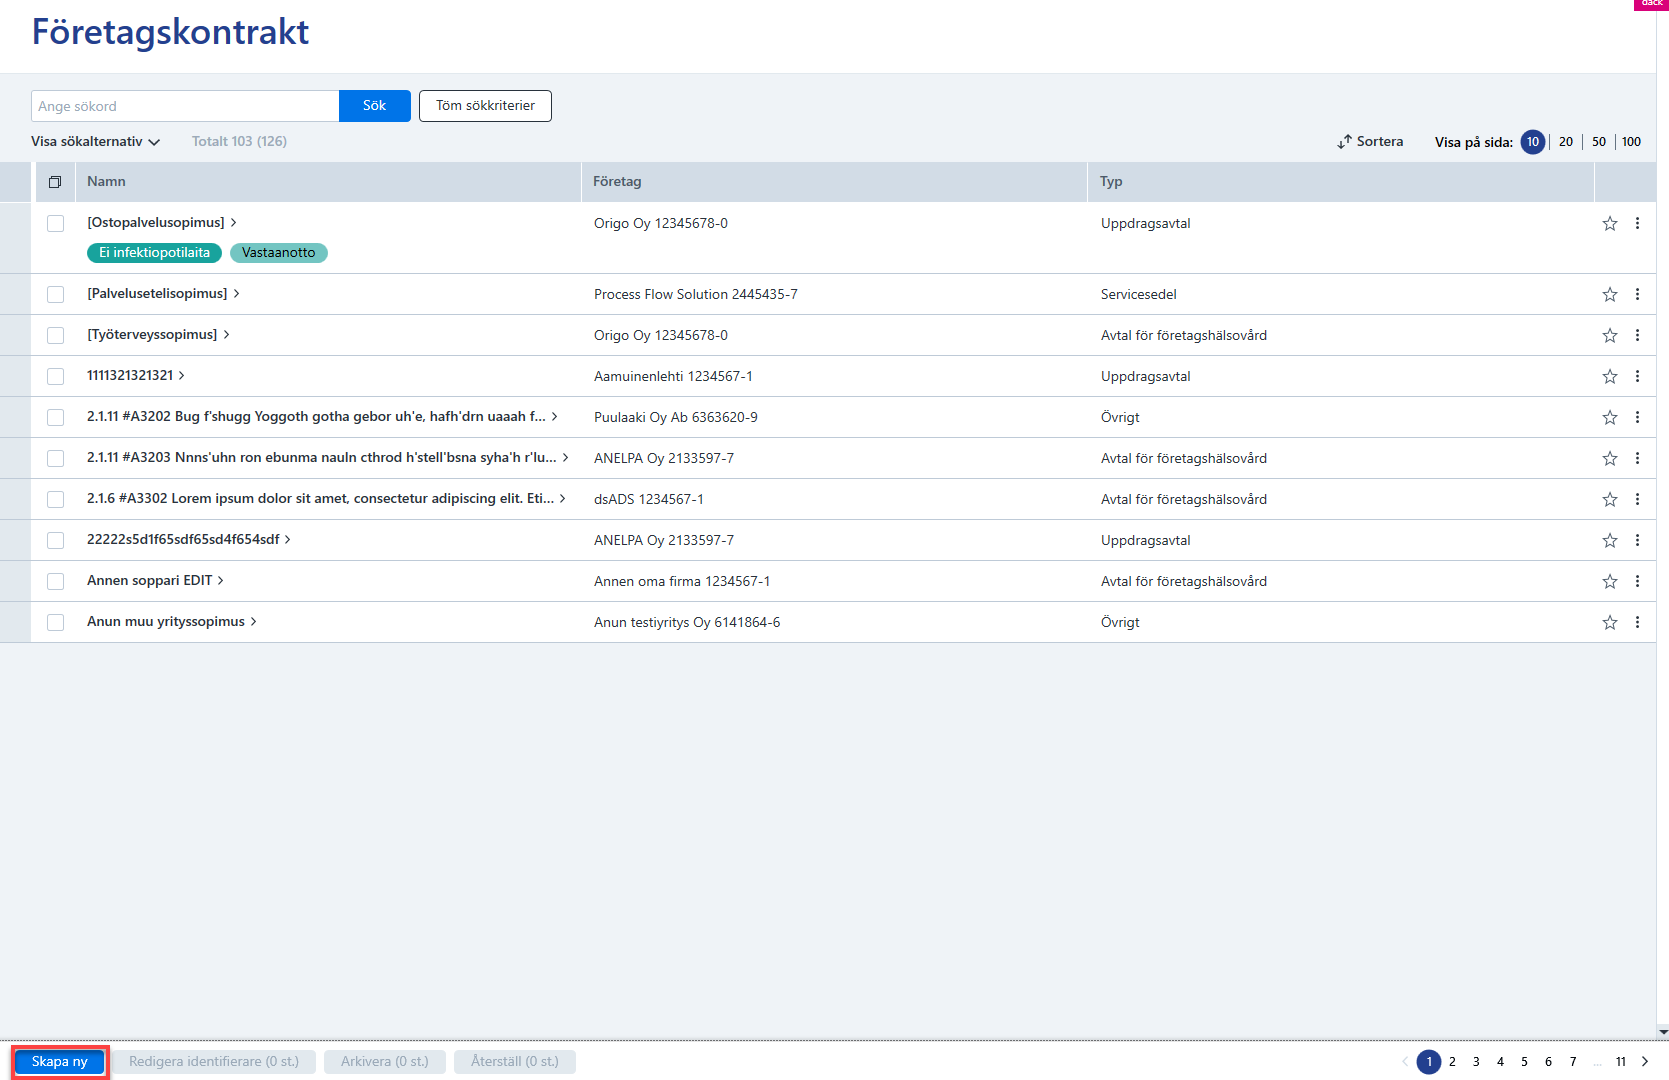1669x1080 pixels.
Task: Favorite the 2.1.11 #A3203 contract
Action: (x=1609, y=459)
